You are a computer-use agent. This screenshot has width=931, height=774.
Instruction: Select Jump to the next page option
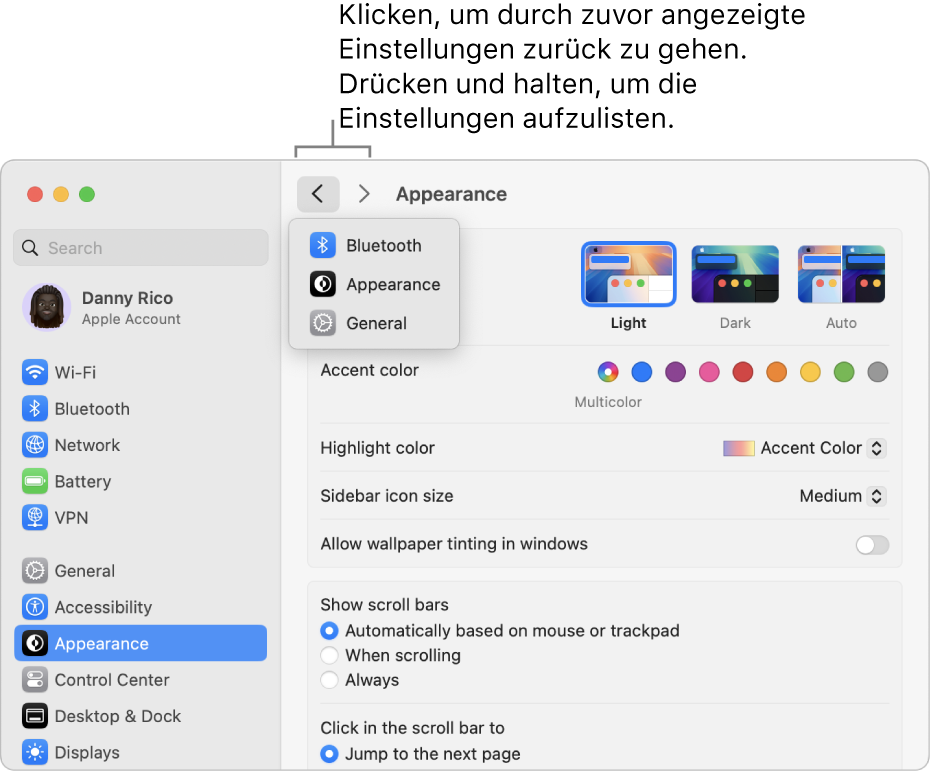tap(330, 754)
